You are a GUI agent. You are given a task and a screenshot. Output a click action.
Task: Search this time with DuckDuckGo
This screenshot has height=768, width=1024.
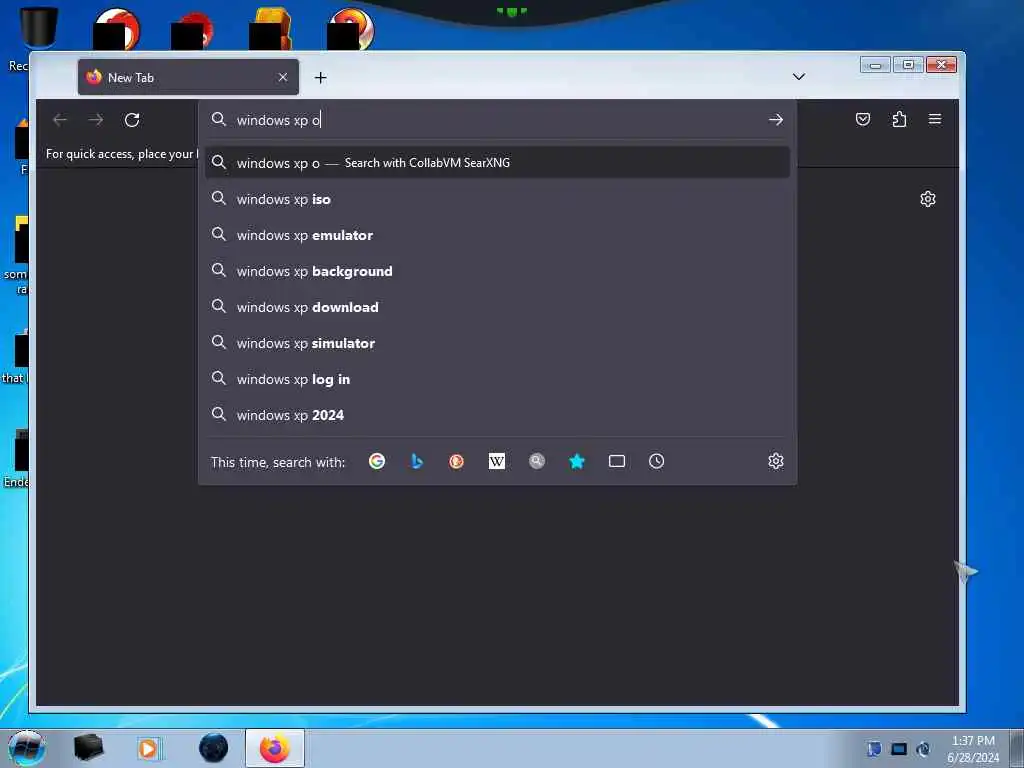(456, 461)
